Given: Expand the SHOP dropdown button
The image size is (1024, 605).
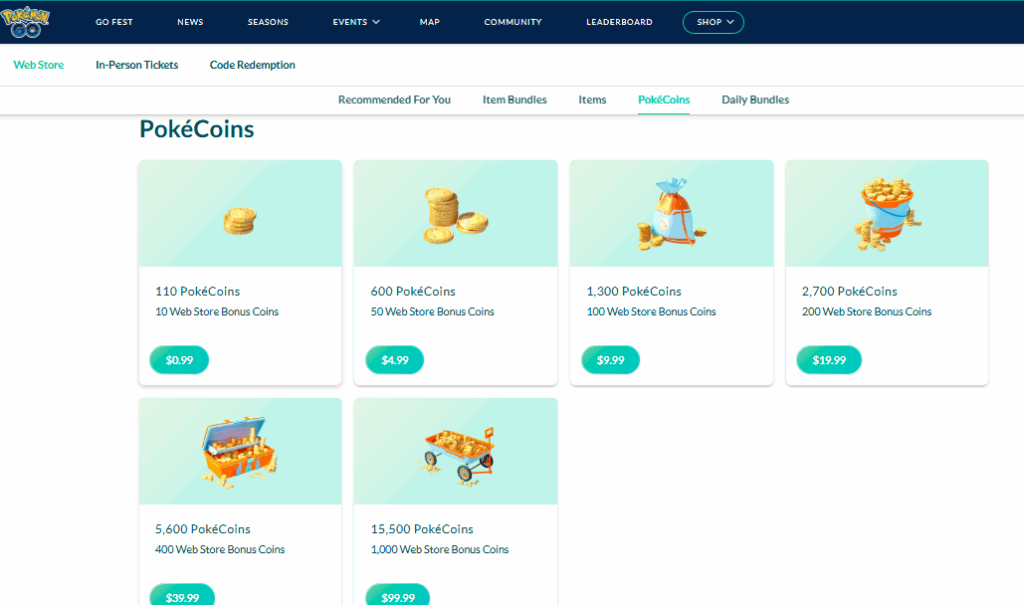Looking at the screenshot, I should pyautogui.click(x=713, y=22).
